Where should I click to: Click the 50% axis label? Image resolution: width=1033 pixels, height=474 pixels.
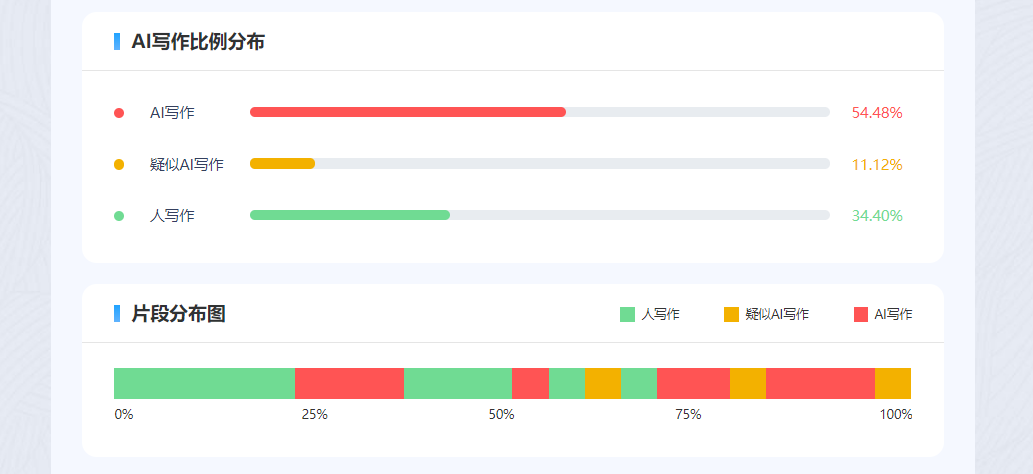501,414
